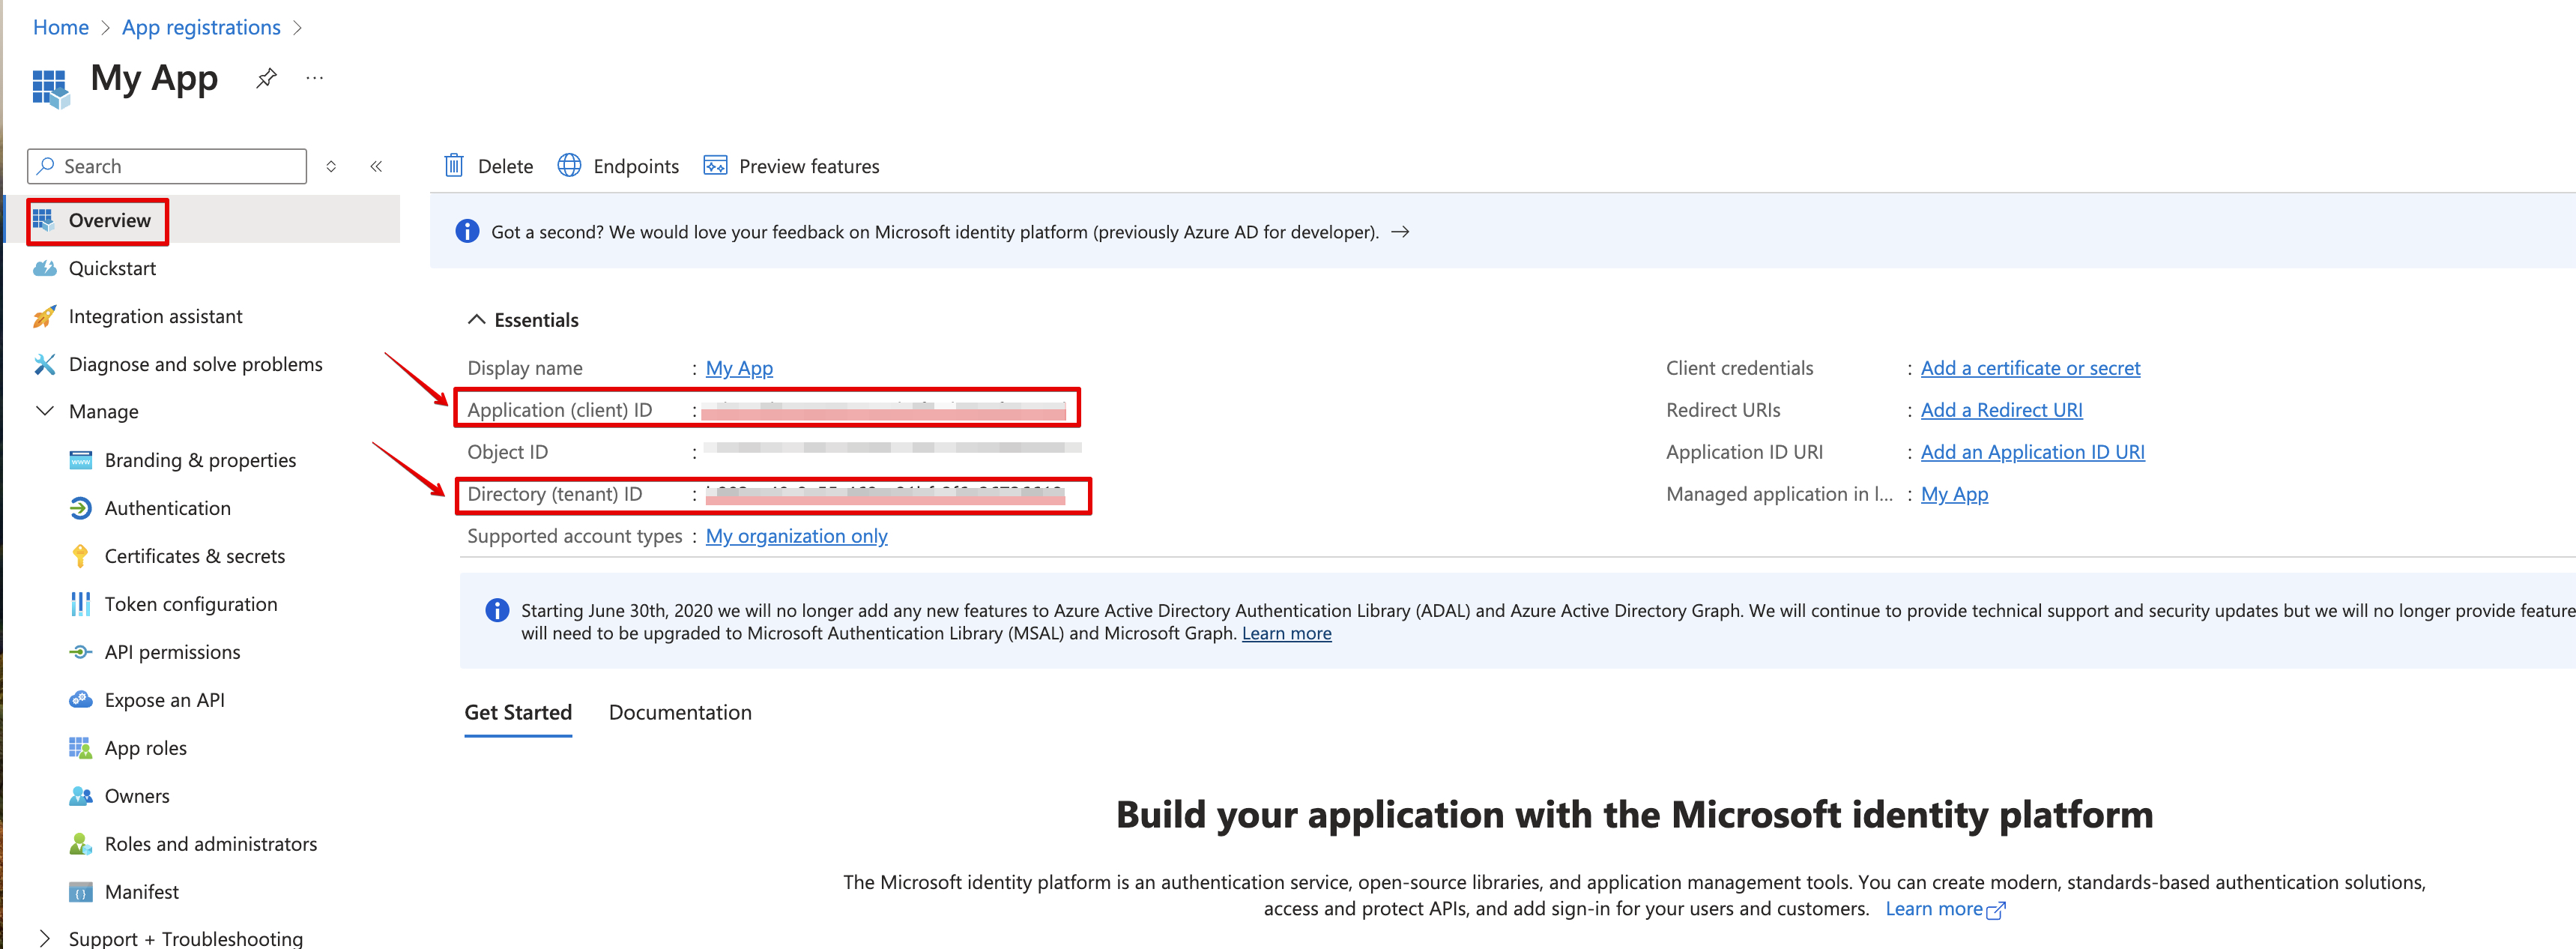The image size is (2576, 949).
Task: Pin the My App page
Action: (266, 78)
